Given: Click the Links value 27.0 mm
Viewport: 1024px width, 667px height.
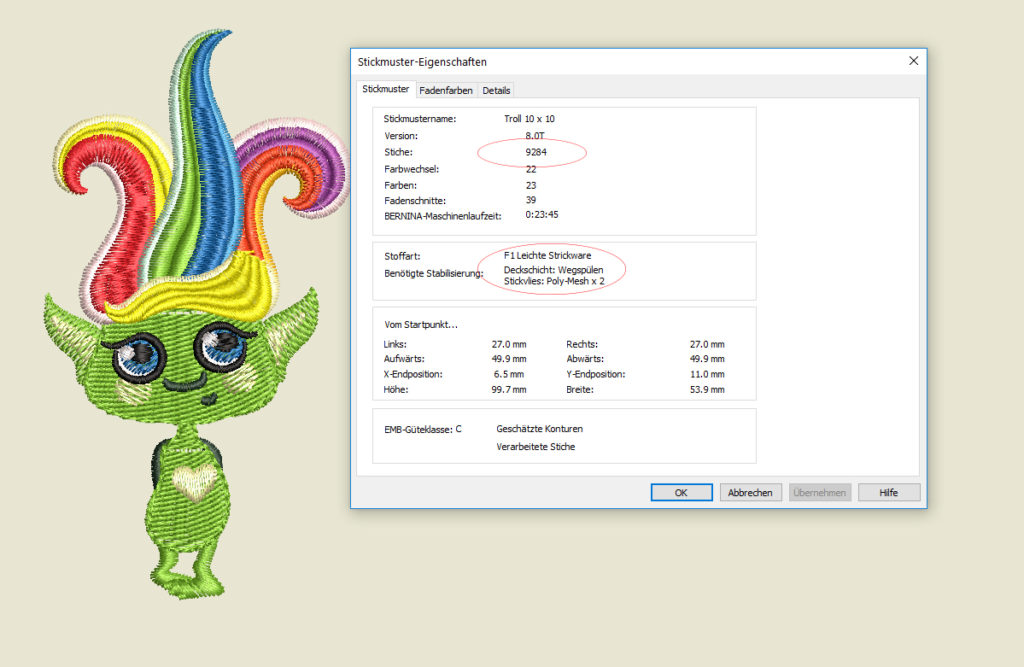Looking at the screenshot, I should (509, 344).
